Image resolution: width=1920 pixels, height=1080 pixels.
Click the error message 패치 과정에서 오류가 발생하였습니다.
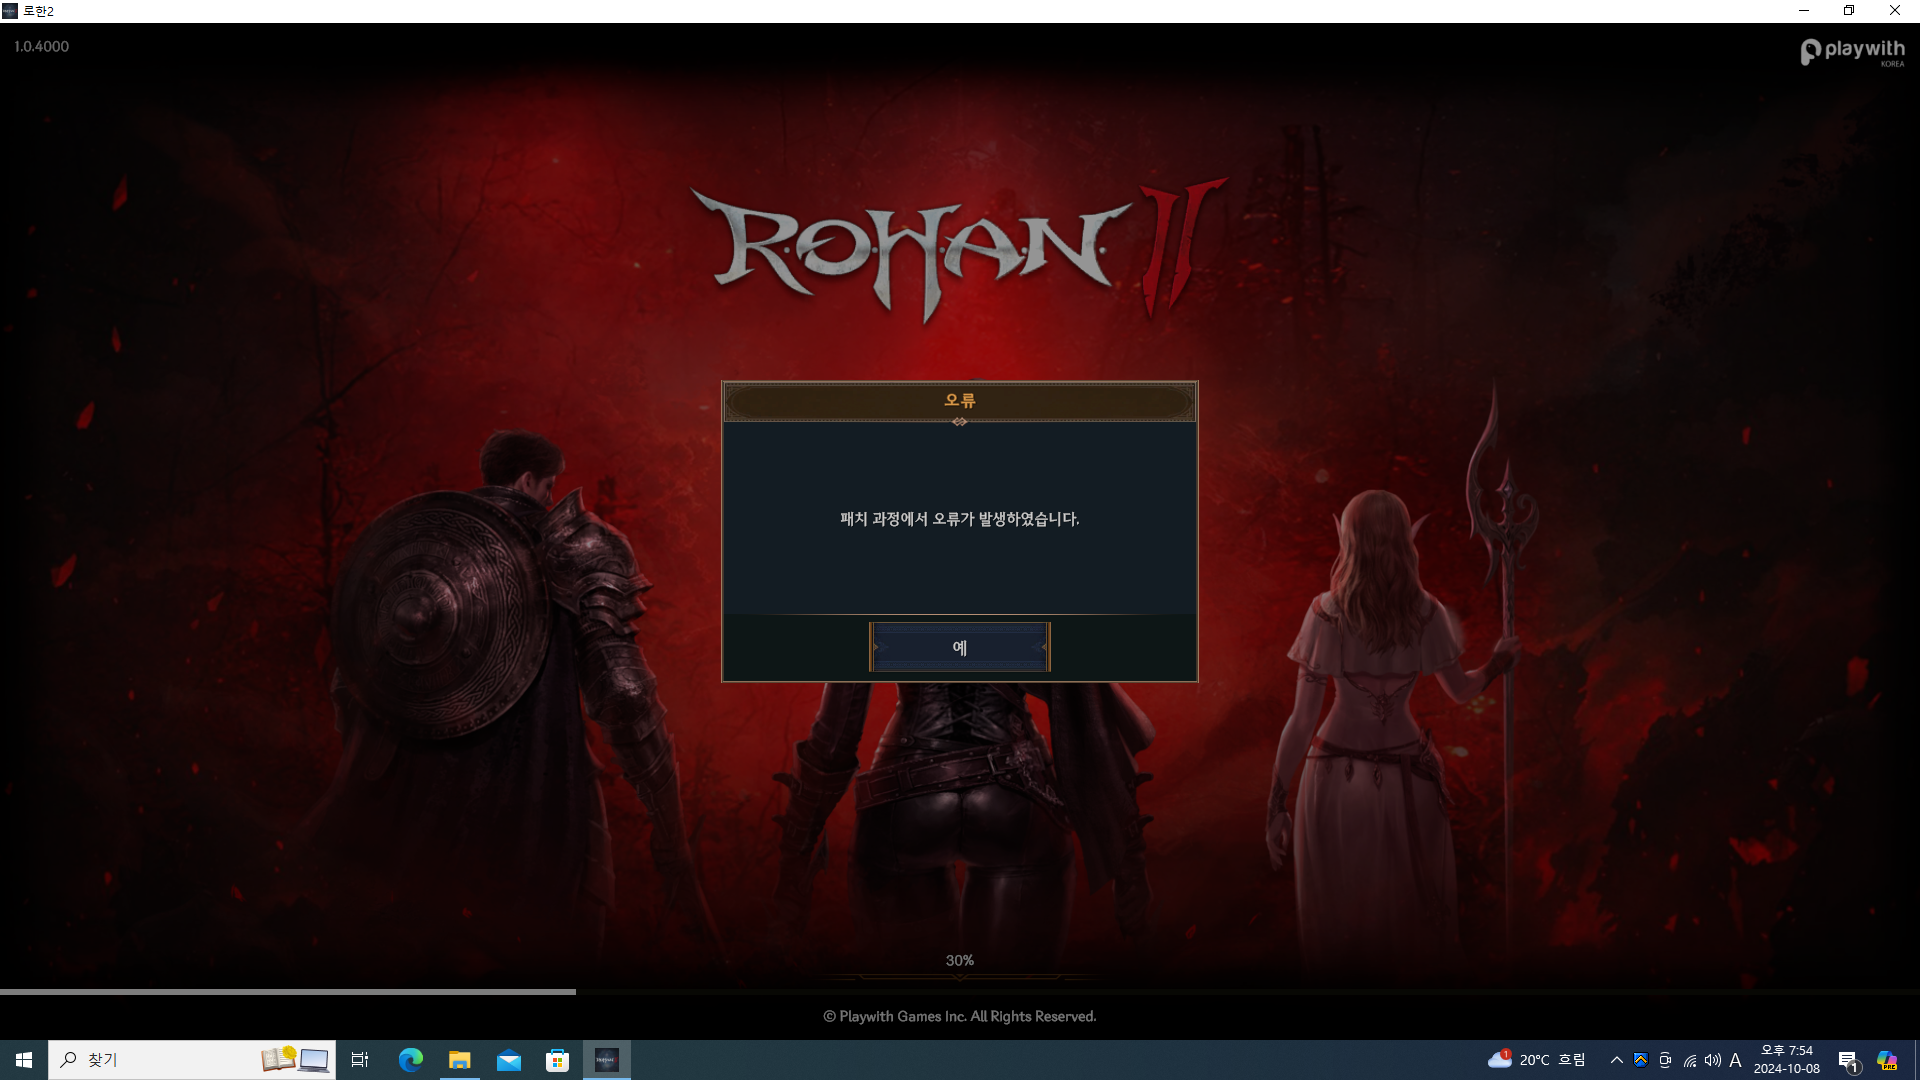960,519
